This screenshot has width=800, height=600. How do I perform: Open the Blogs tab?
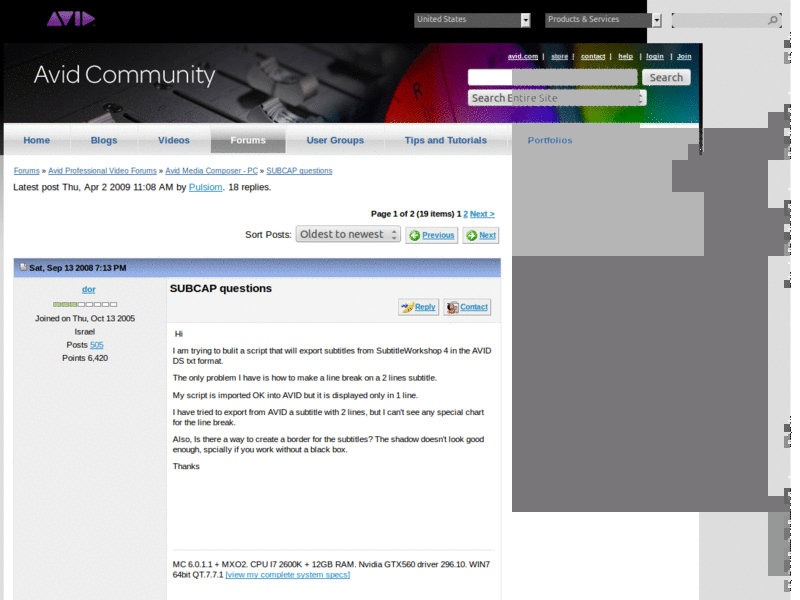pyautogui.click(x=104, y=140)
